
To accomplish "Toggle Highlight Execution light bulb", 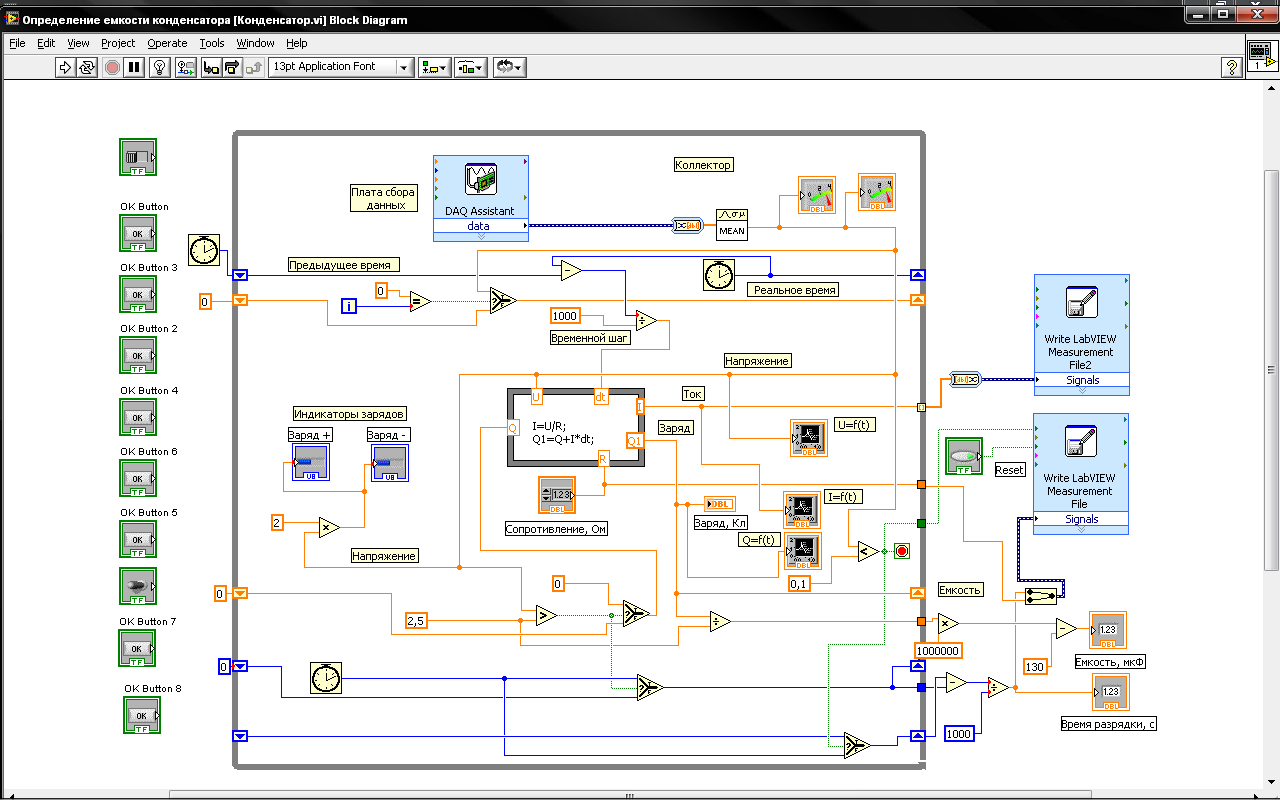I will [159, 67].
